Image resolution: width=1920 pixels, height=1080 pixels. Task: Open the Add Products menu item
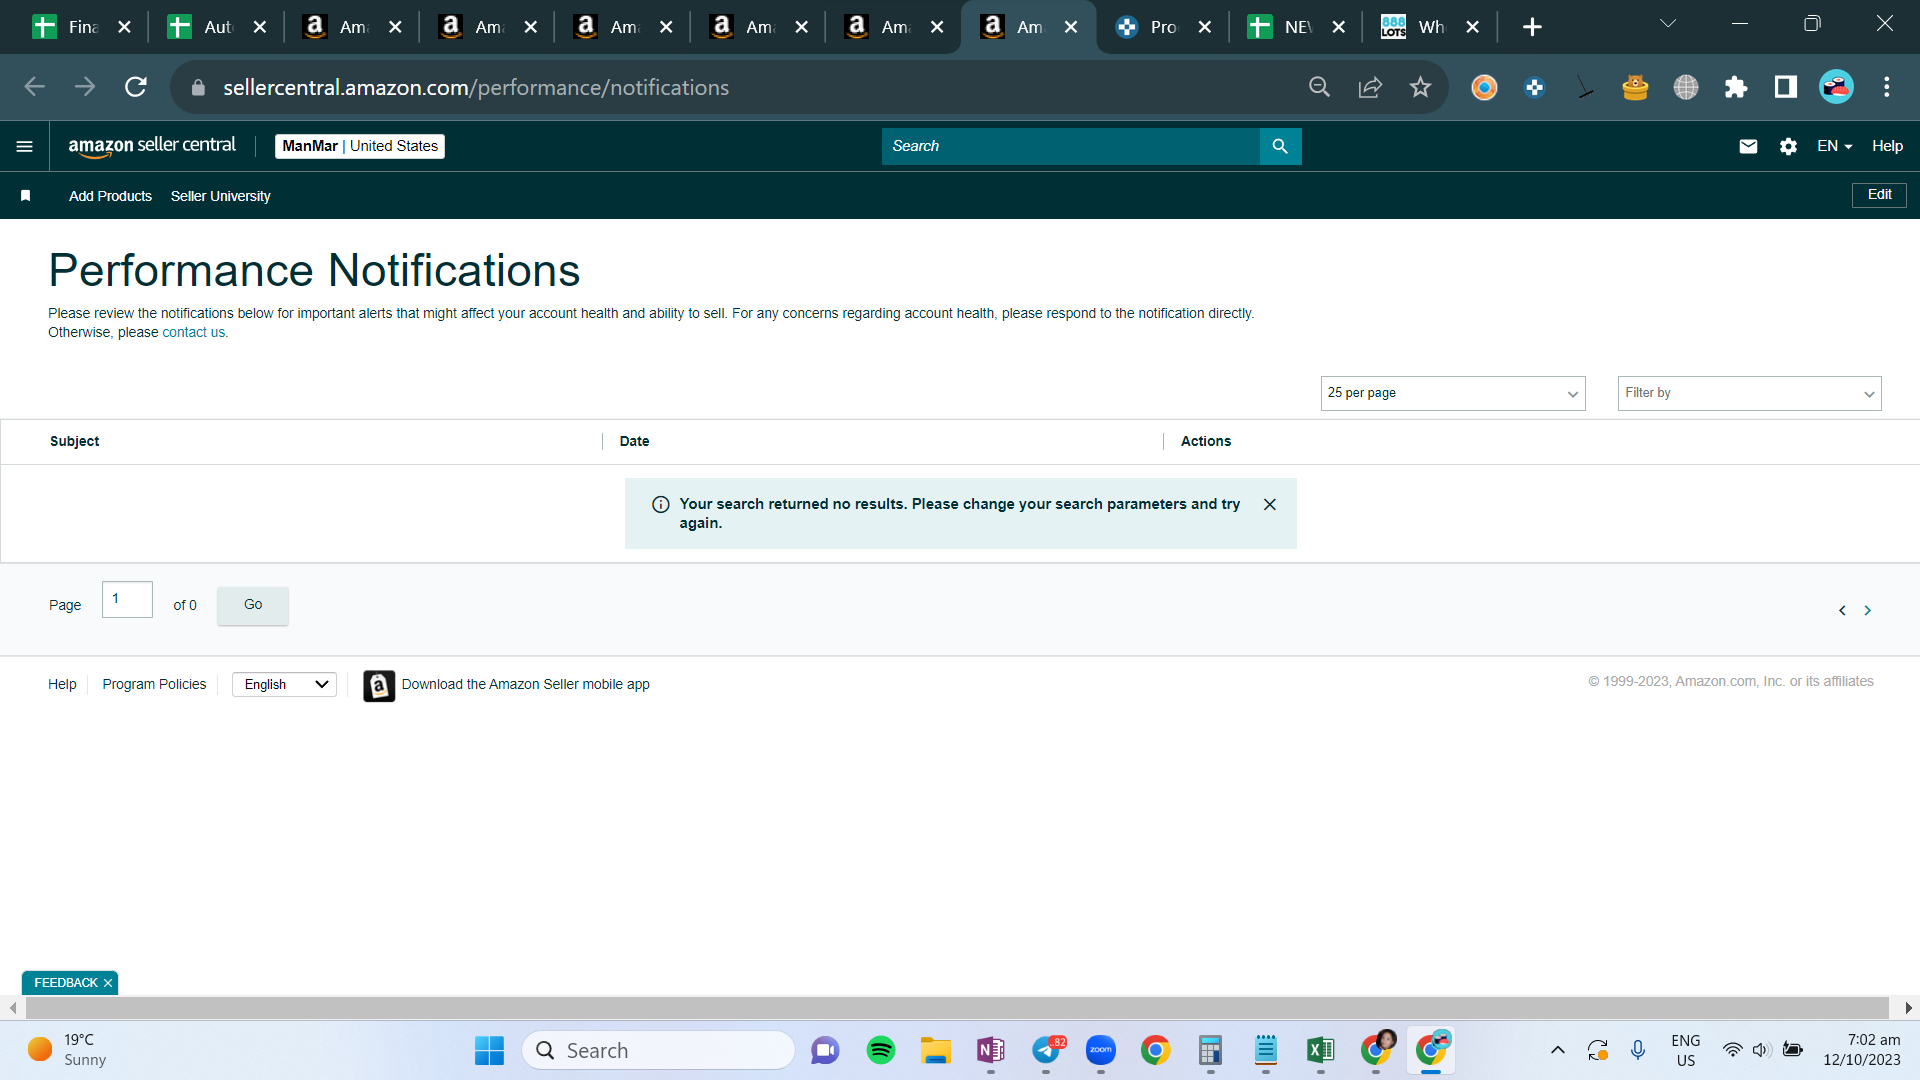click(x=110, y=196)
